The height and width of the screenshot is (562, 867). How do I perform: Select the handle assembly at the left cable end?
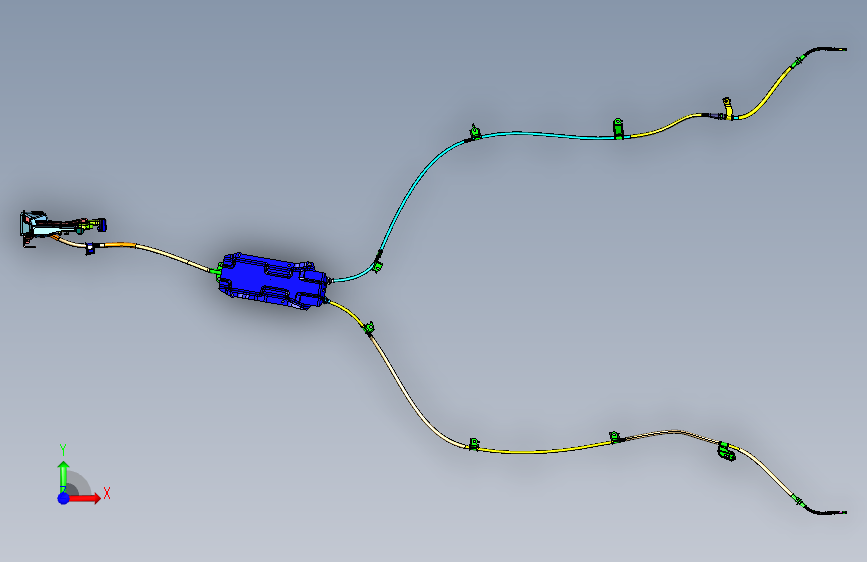click(62, 227)
